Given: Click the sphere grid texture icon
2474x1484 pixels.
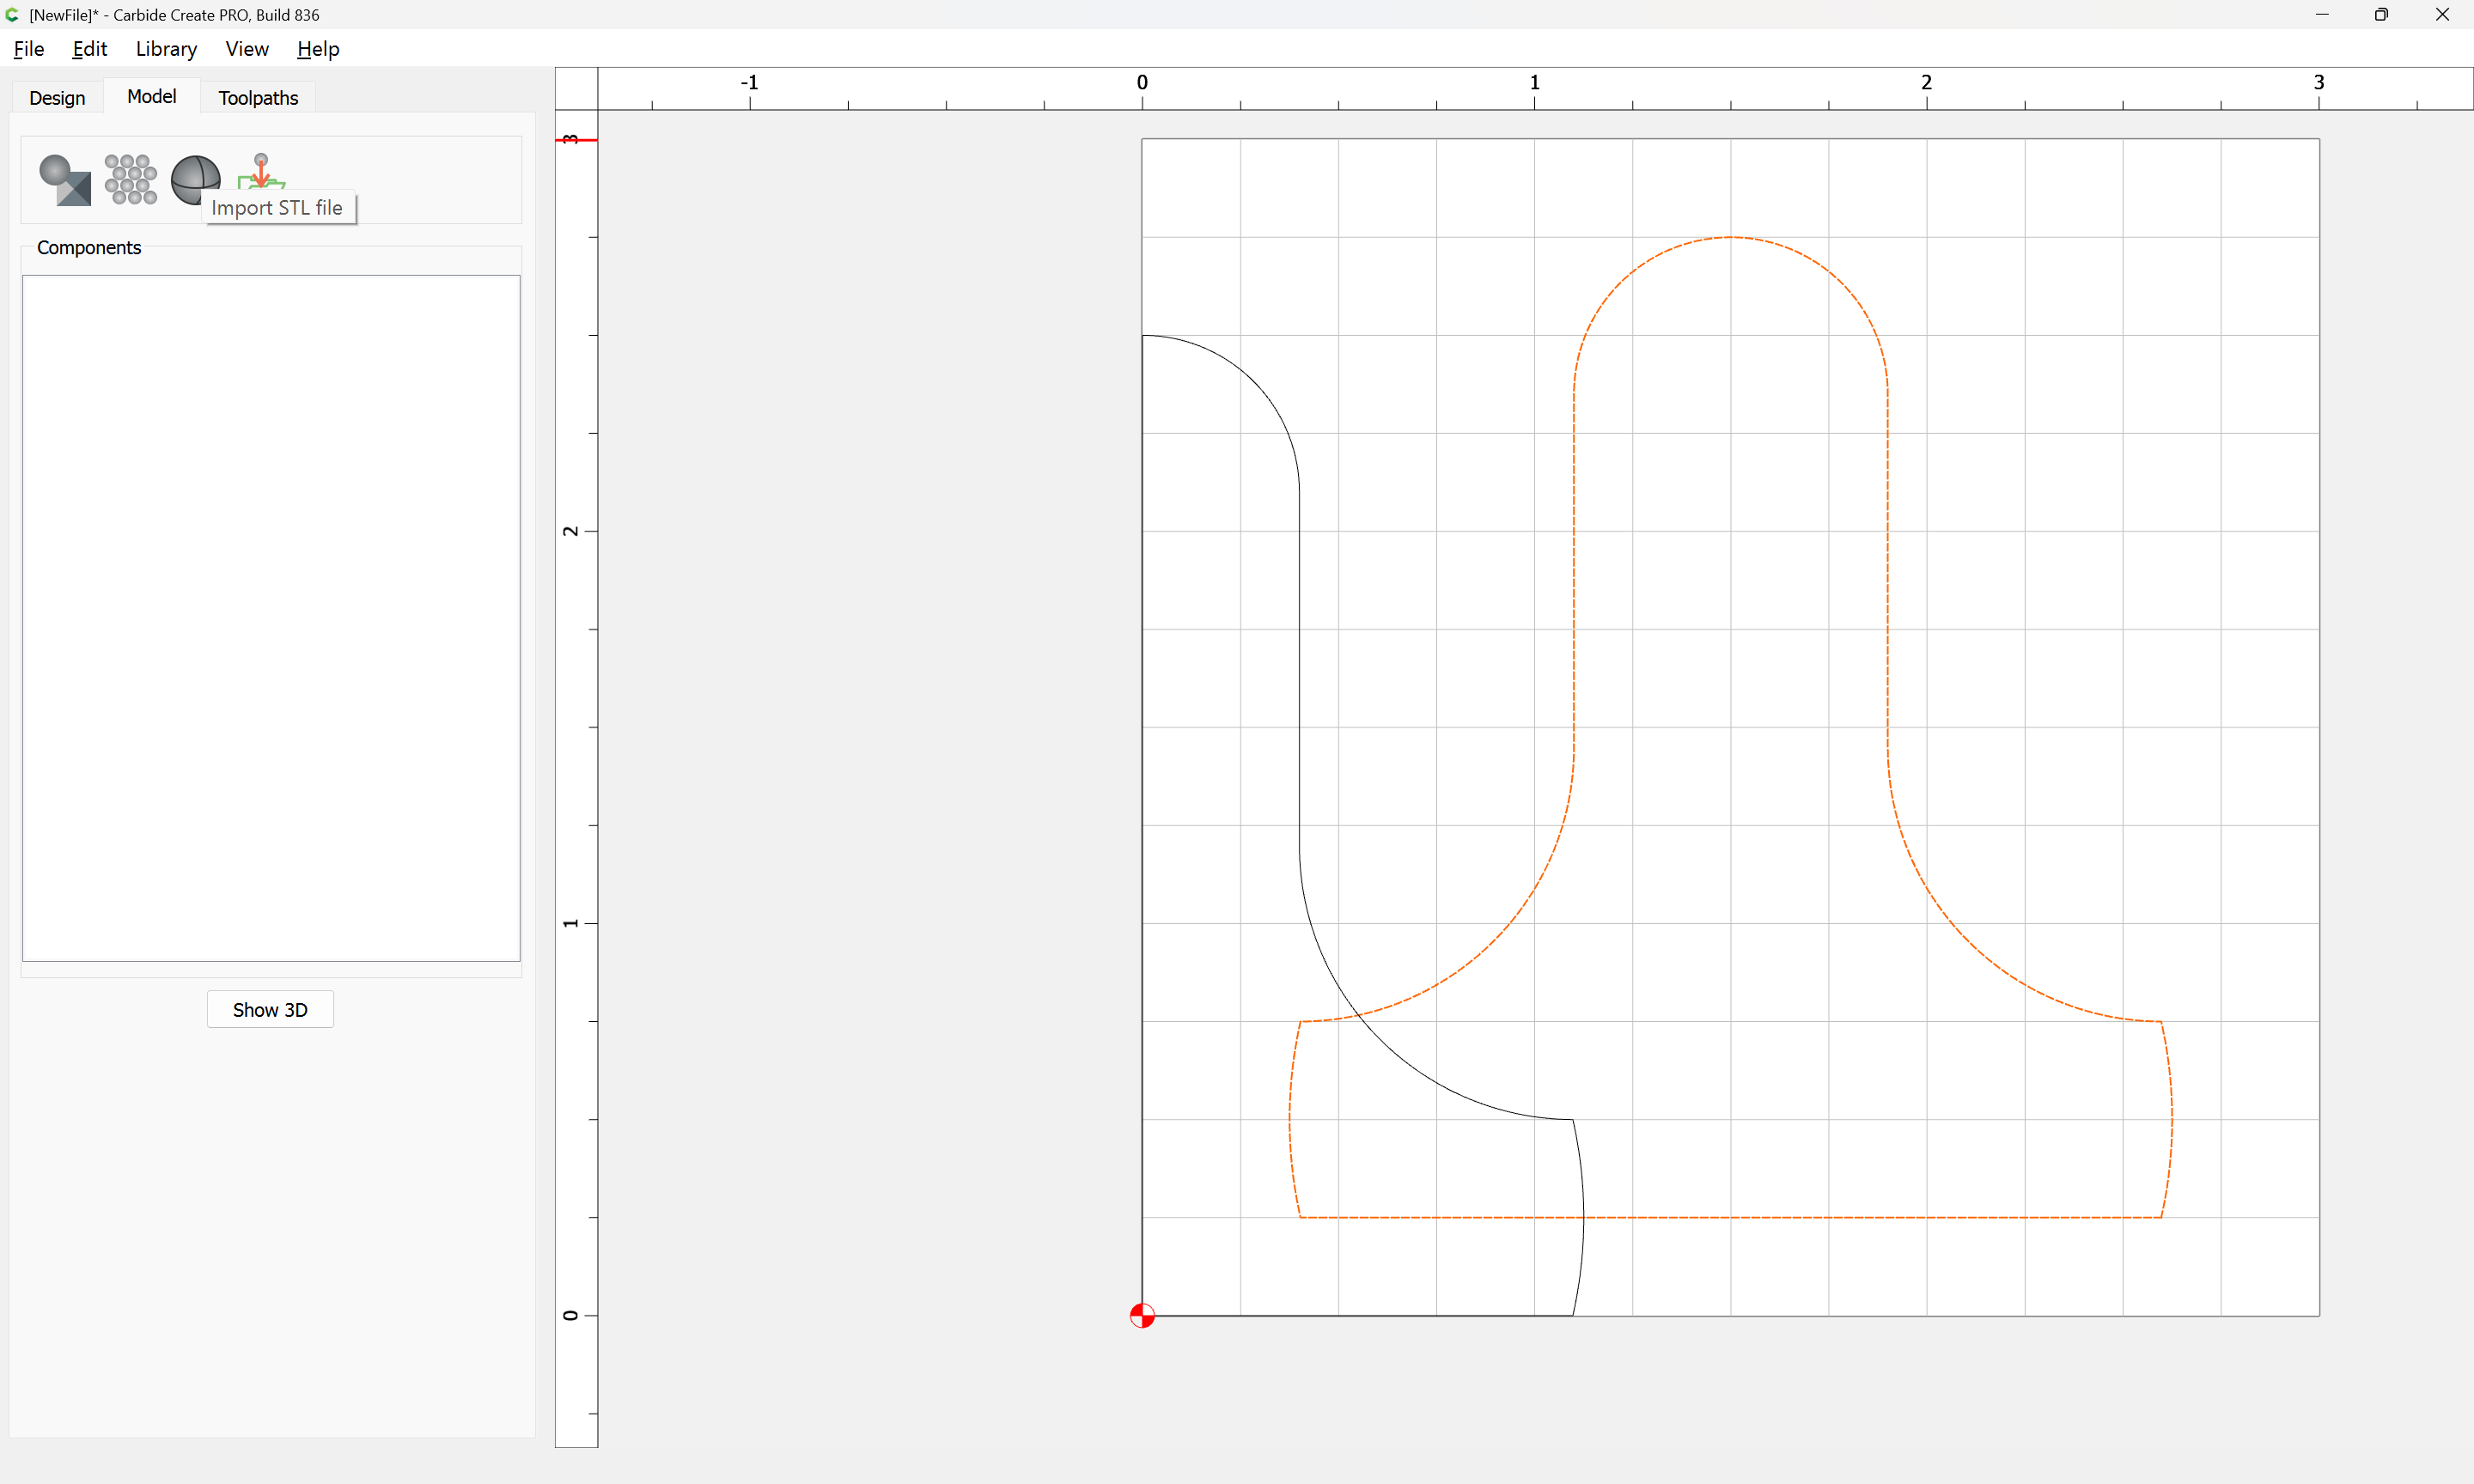Looking at the screenshot, I should coord(130,179).
